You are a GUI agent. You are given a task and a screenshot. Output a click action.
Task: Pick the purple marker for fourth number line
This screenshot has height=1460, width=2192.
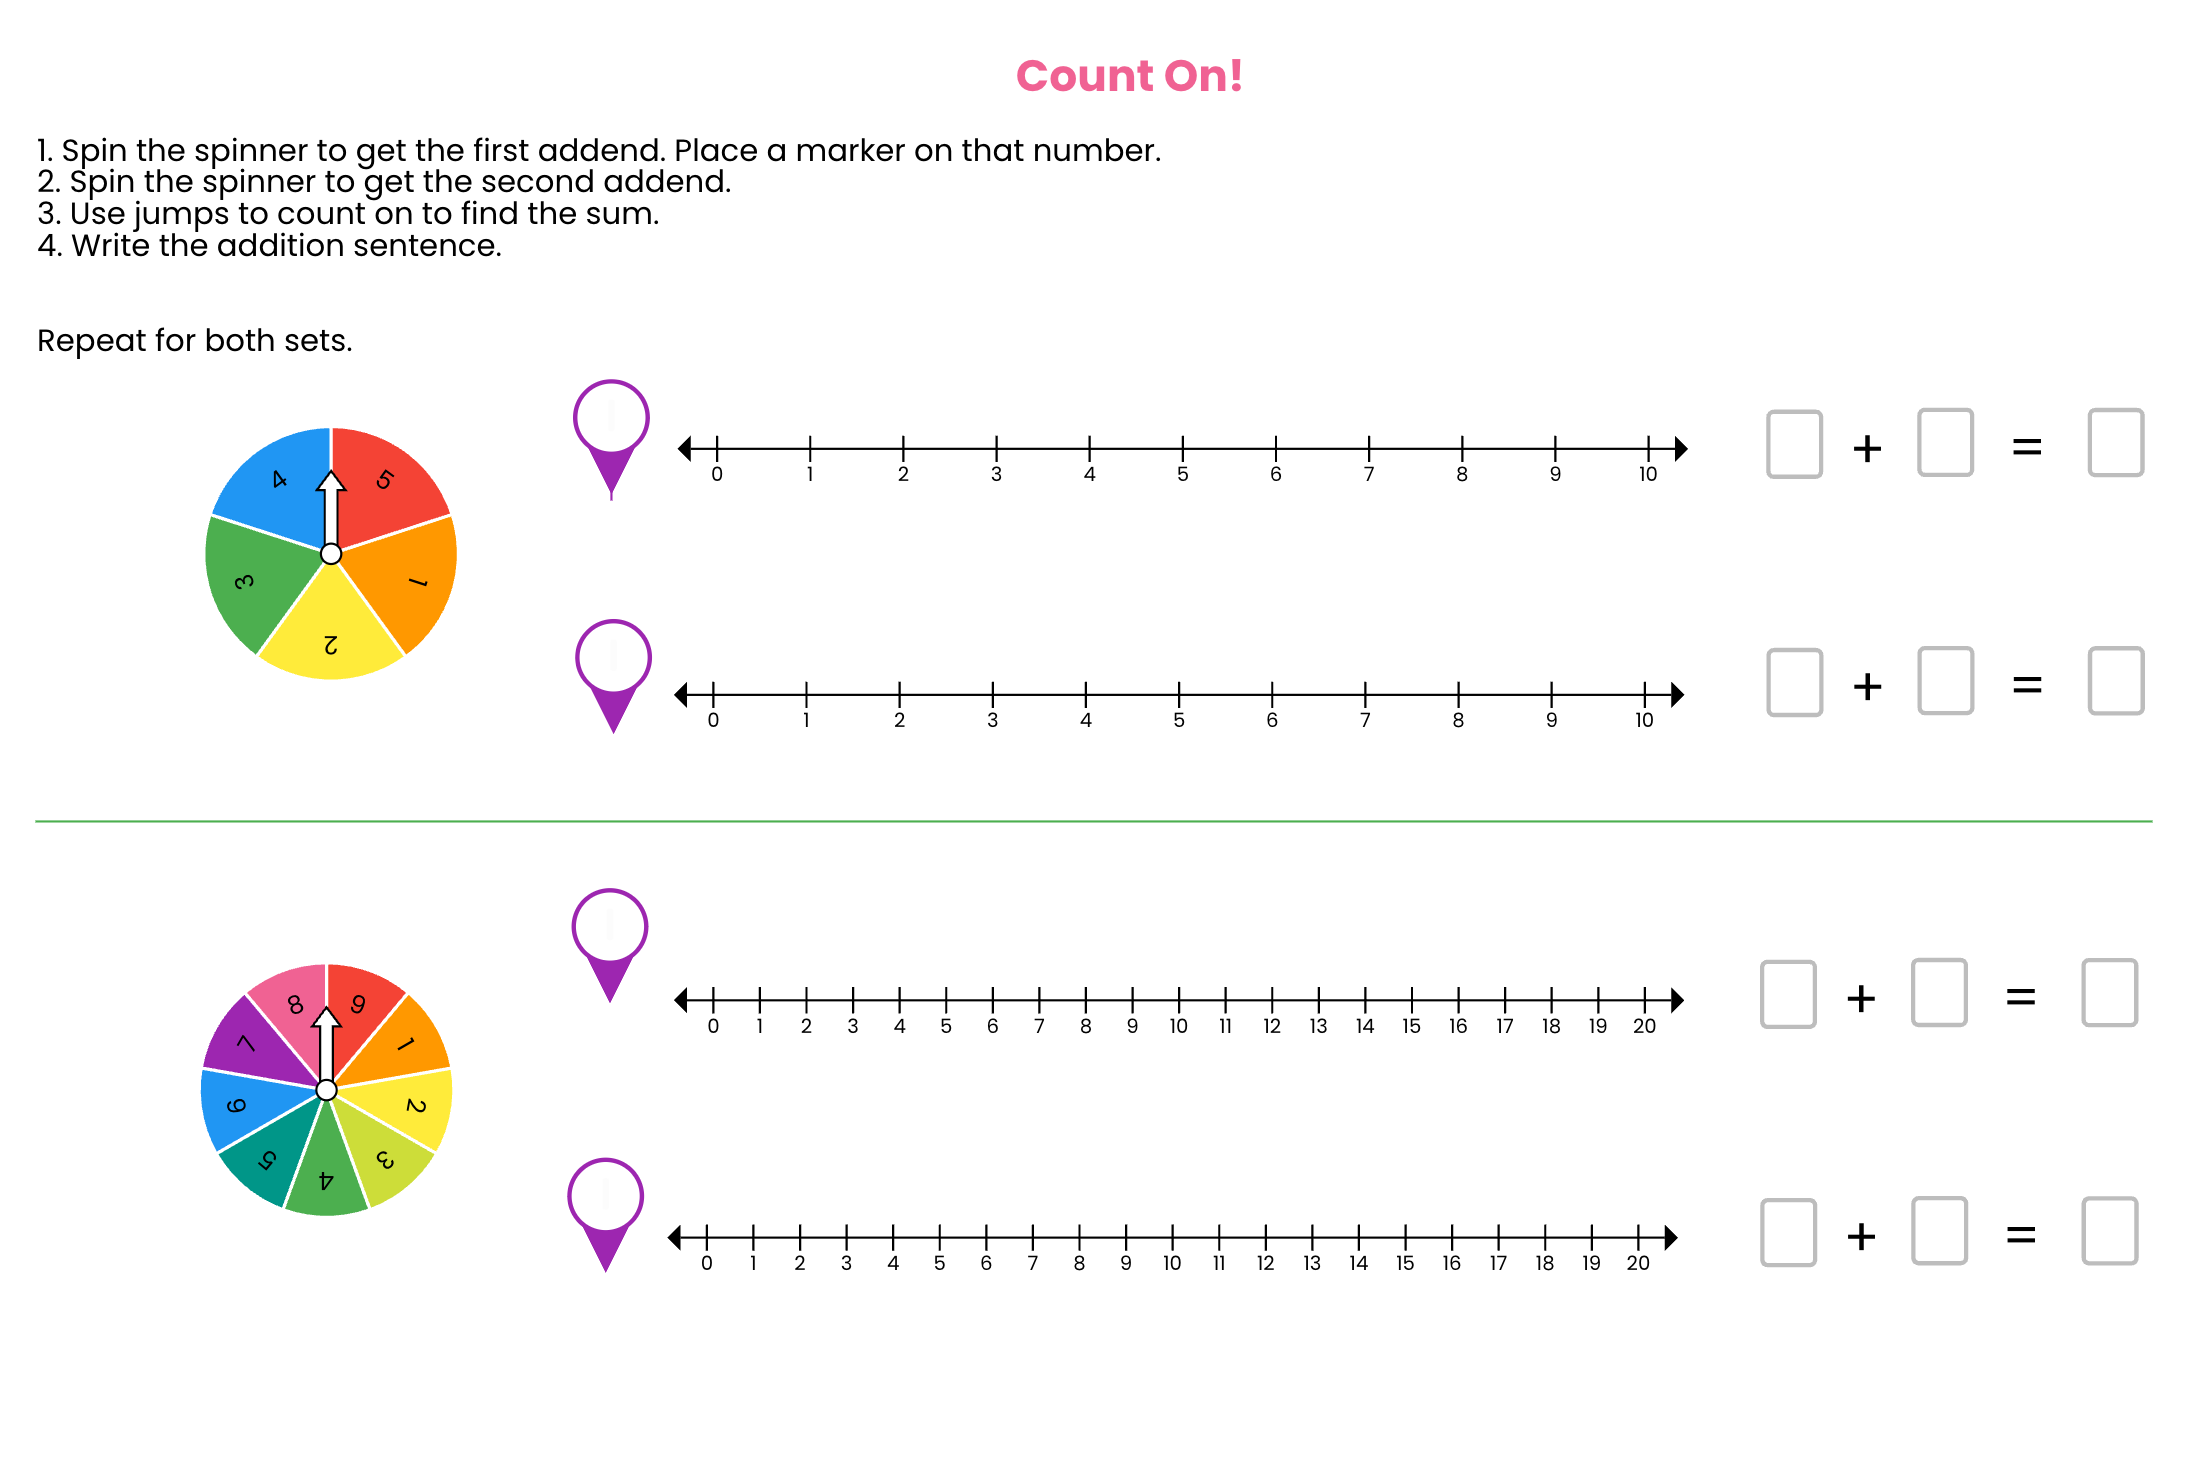[606, 1215]
